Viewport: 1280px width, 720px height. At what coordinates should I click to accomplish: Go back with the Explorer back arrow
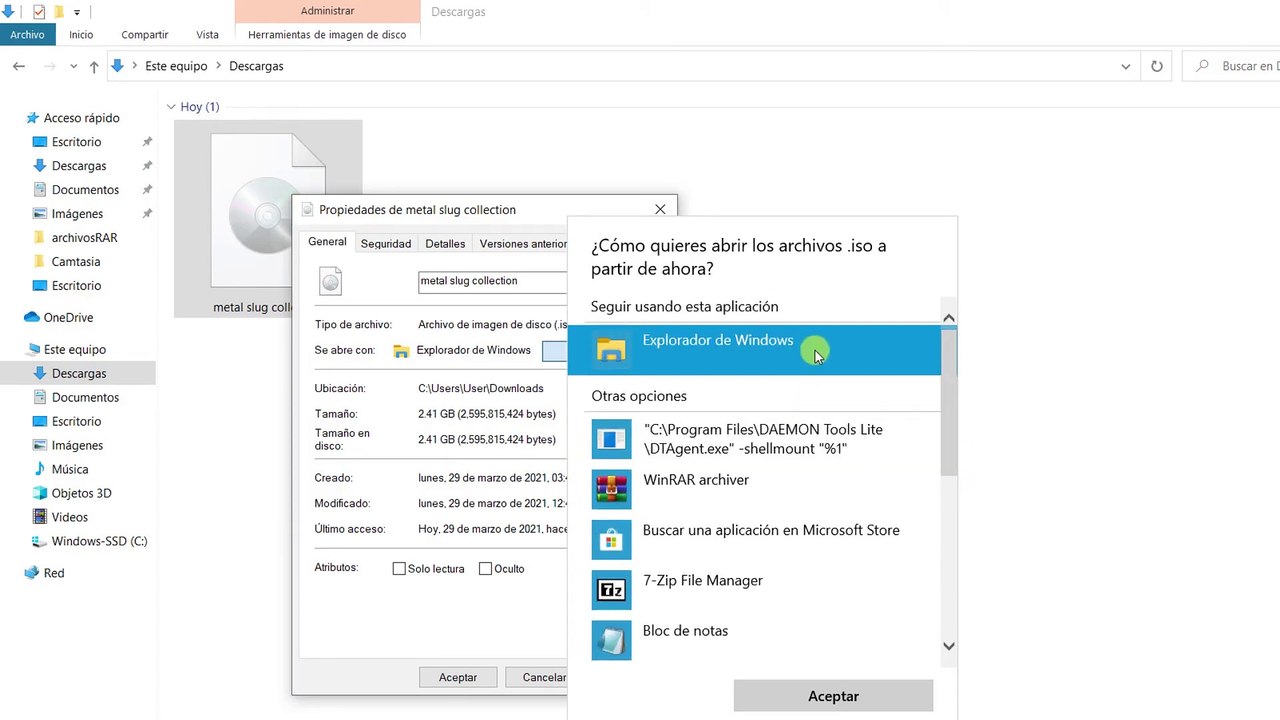(x=19, y=66)
